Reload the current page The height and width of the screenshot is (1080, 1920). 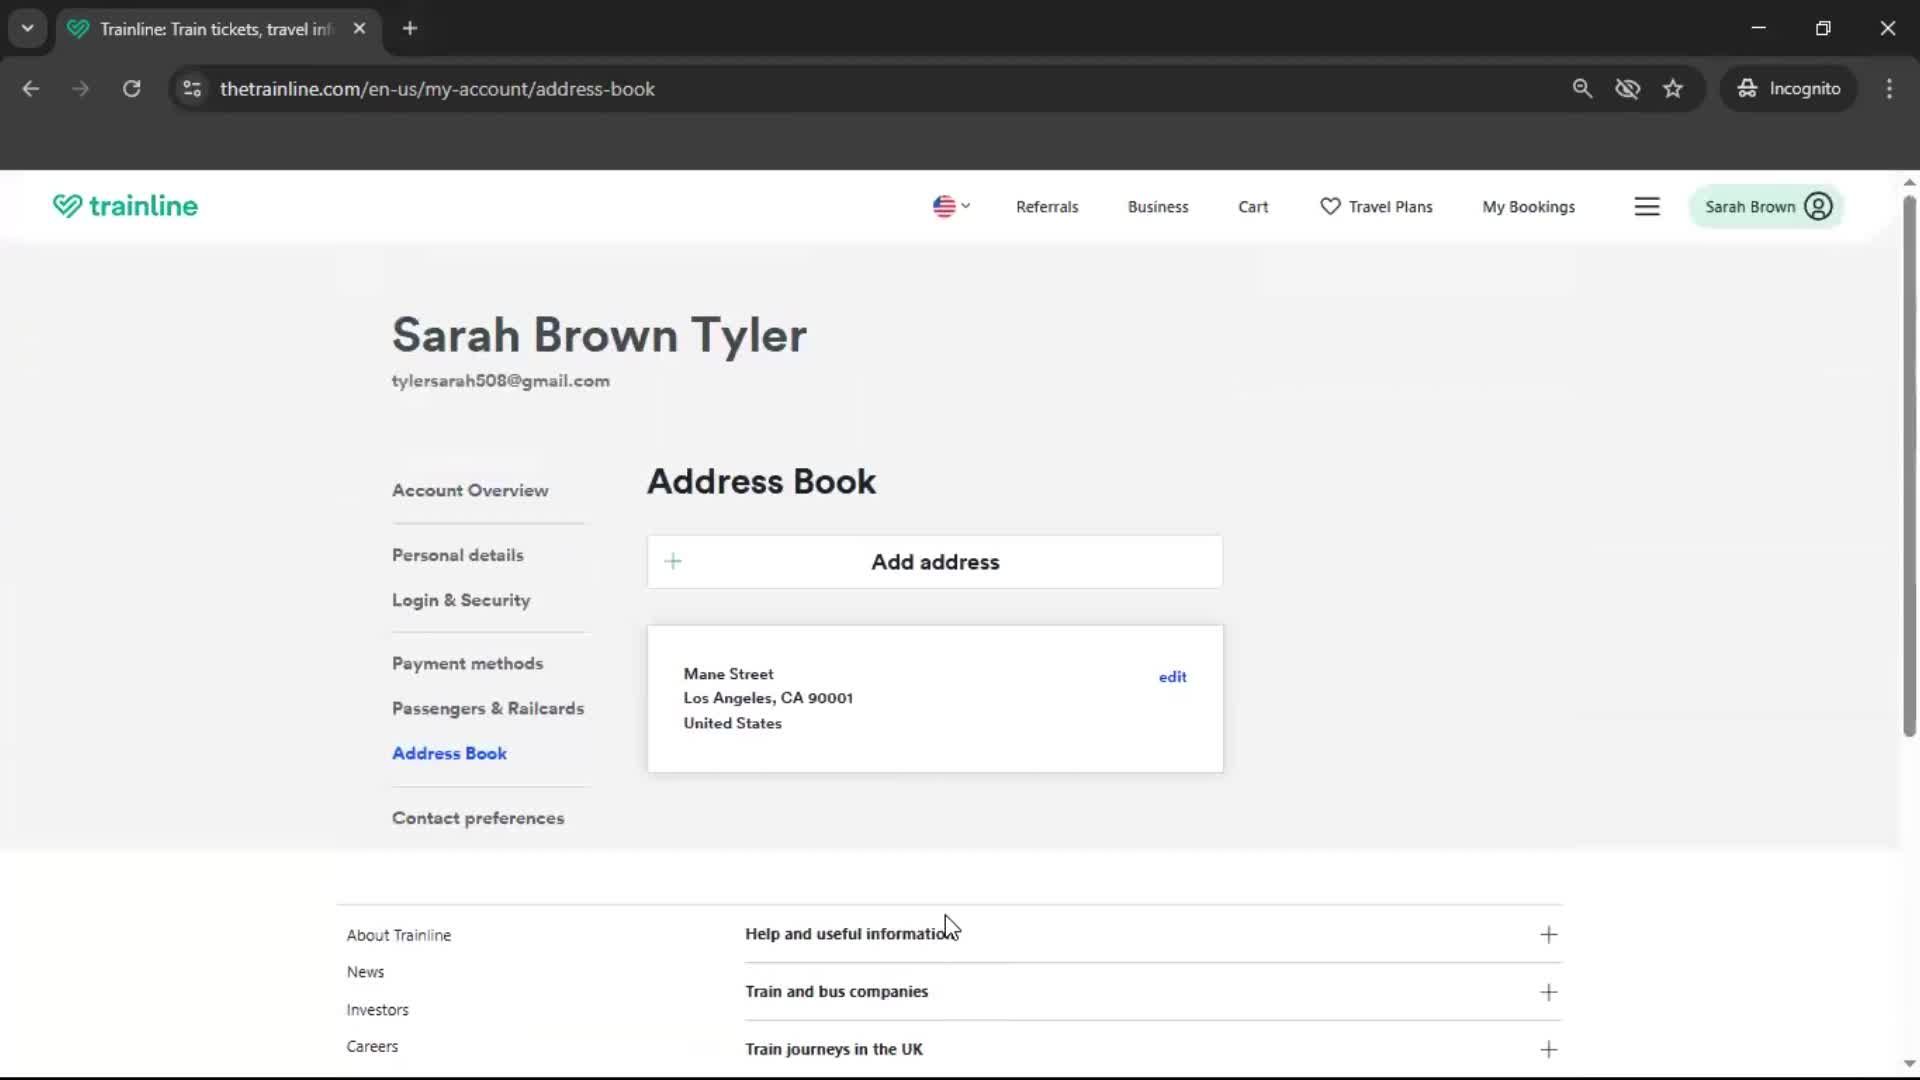(131, 88)
